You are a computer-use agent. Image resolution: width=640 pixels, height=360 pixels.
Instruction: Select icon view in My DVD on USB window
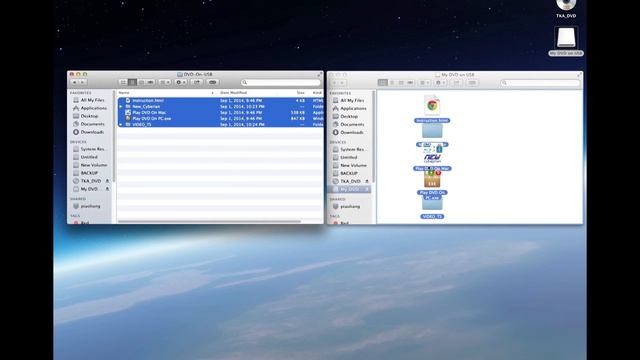point(382,83)
